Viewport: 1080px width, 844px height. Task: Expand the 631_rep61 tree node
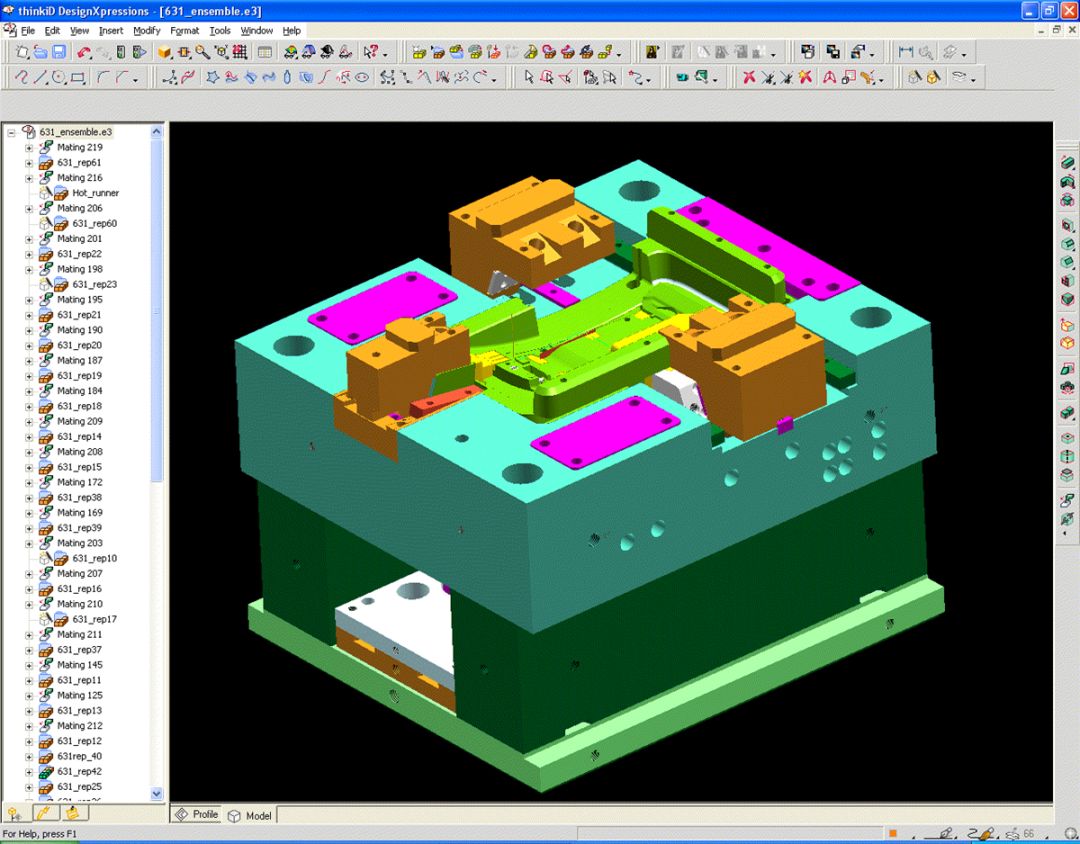[29, 163]
